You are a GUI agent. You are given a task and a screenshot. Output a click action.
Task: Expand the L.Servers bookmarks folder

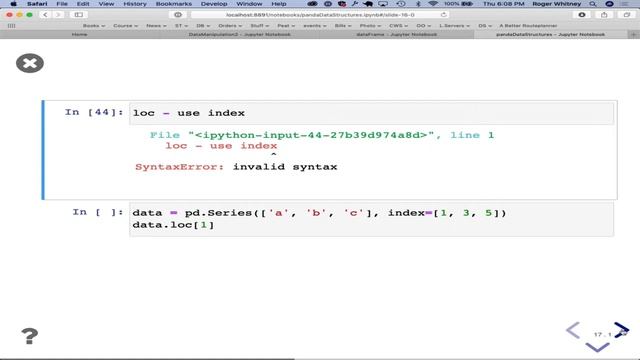click(x=454, y=26)
